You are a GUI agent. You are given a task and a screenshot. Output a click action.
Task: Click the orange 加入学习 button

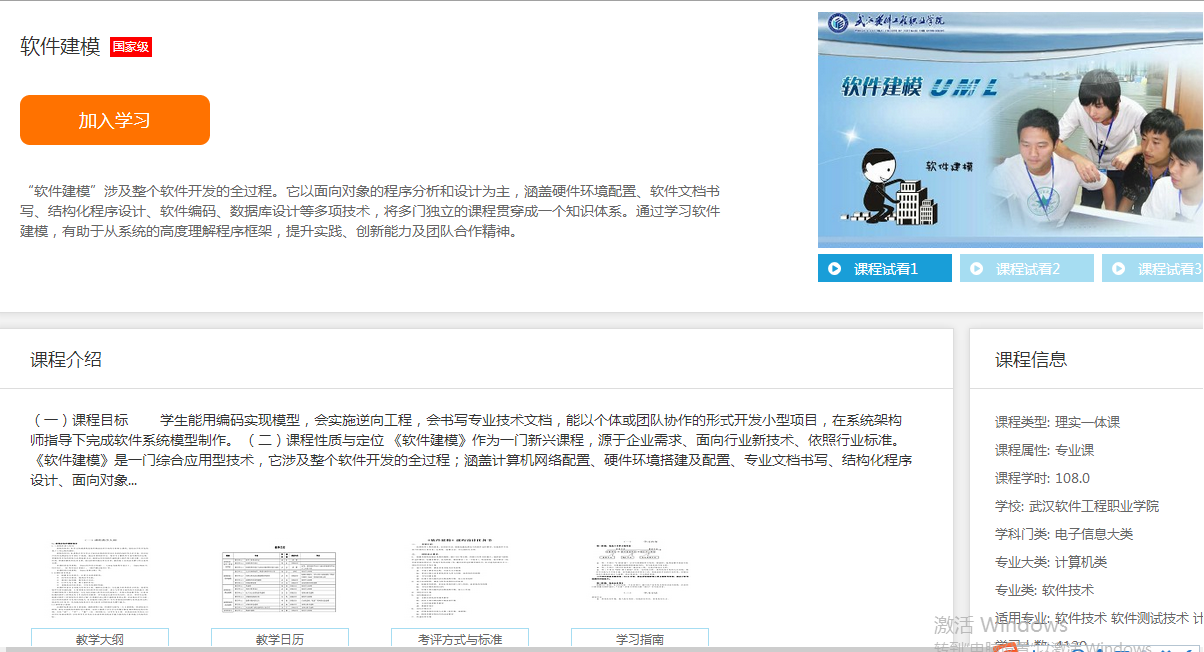coord(115,120)
